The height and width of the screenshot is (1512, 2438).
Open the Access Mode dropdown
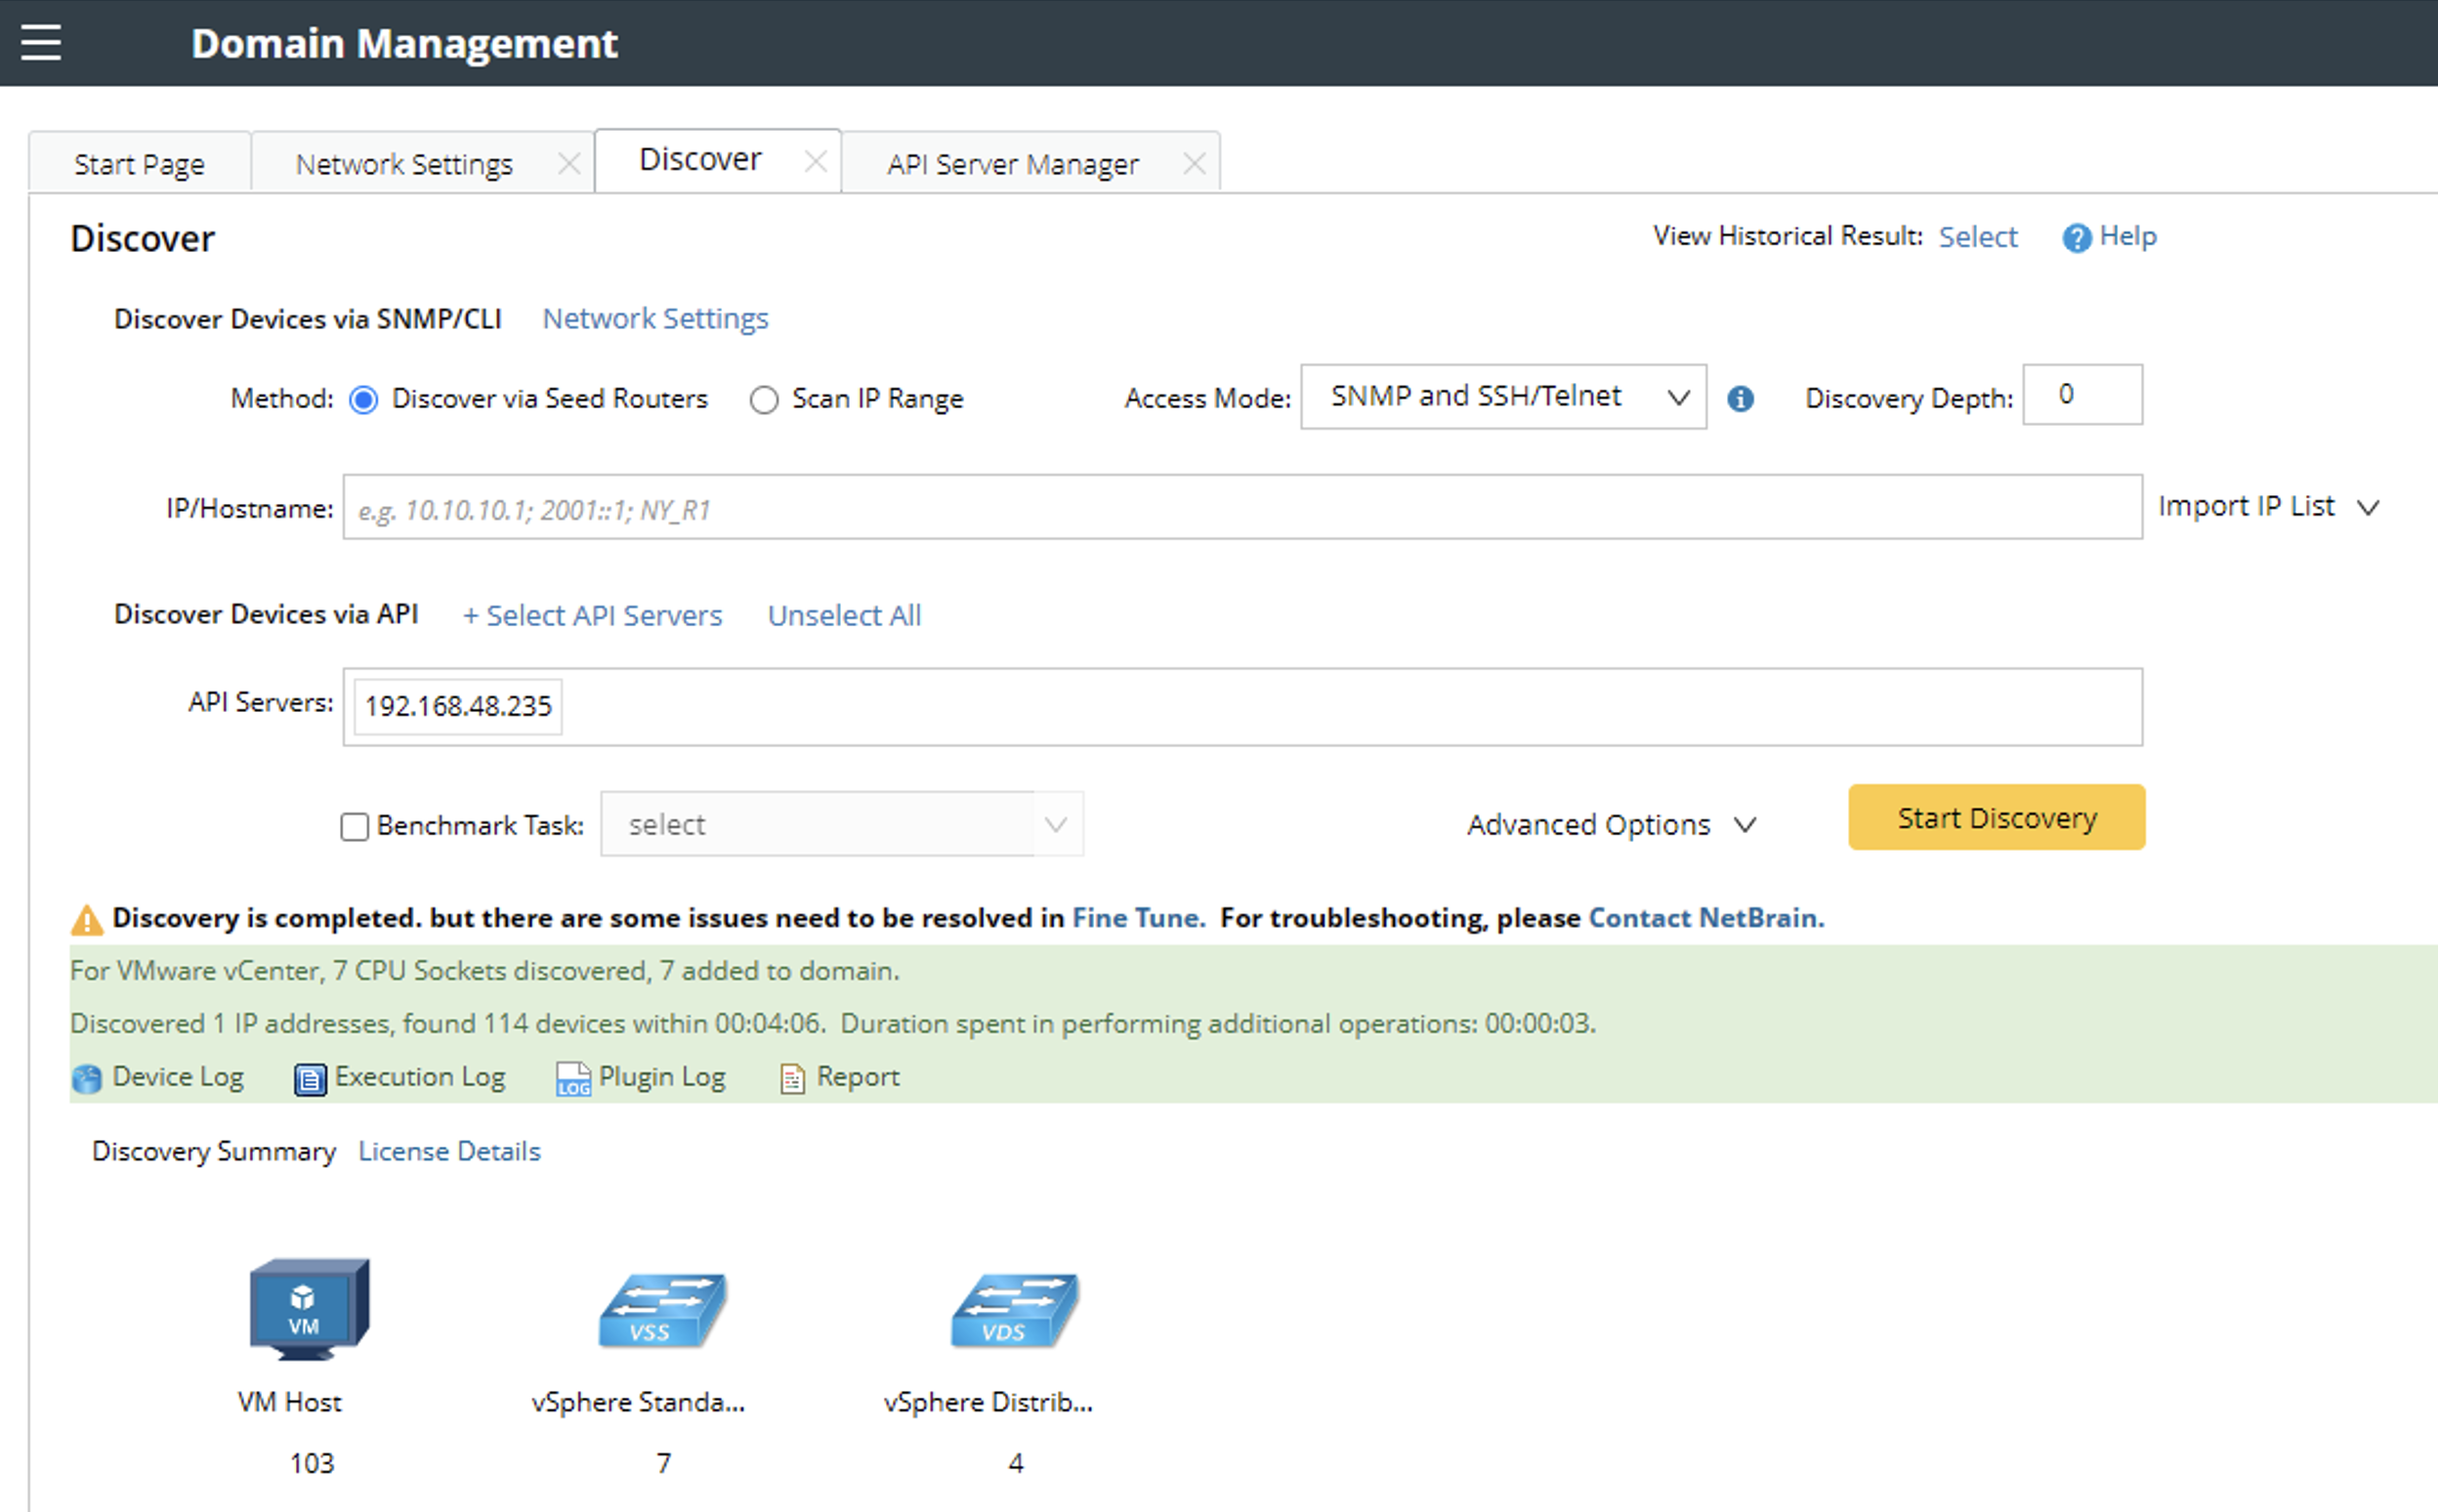click(x=1502, y=397)
